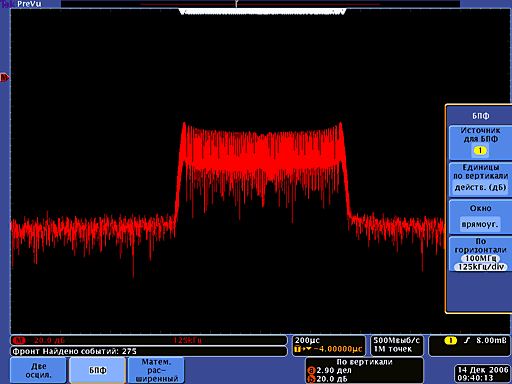Click the white record-view bracket at top
The image size is (512, 384).
pos(263,12)
